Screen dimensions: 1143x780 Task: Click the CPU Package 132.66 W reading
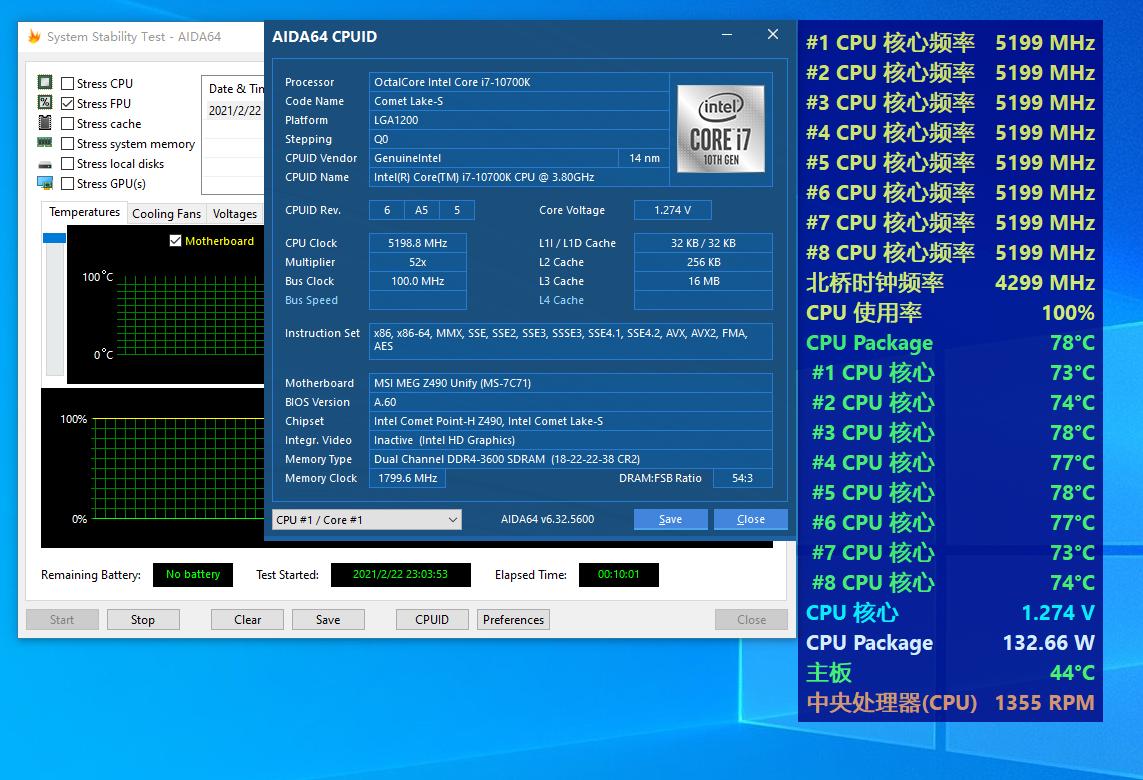click(950, 643)
